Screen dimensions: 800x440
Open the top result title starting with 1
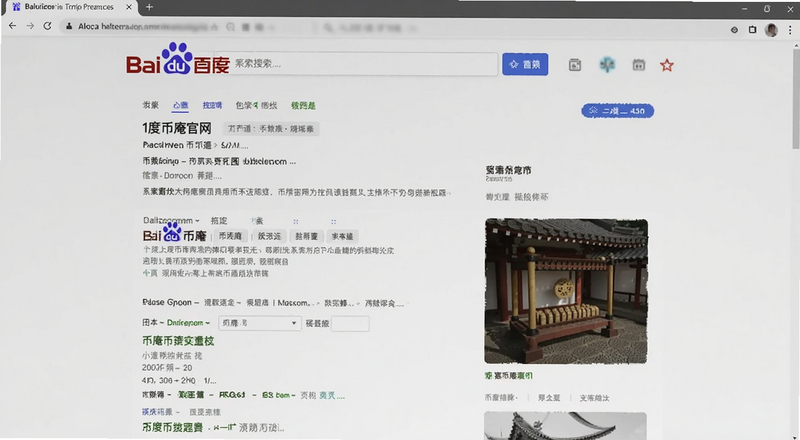coord(177,128)
